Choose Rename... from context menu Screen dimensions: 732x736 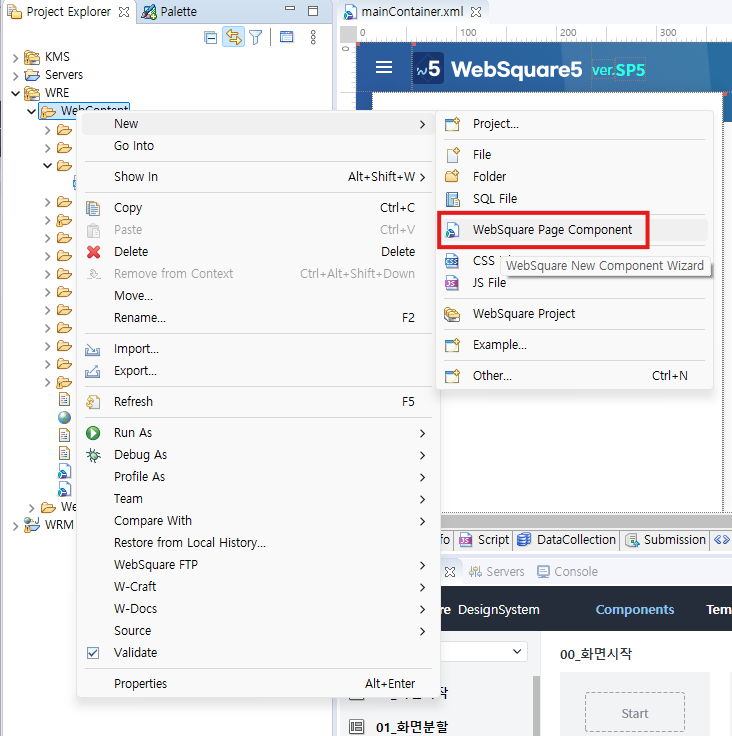click(256, 318)
